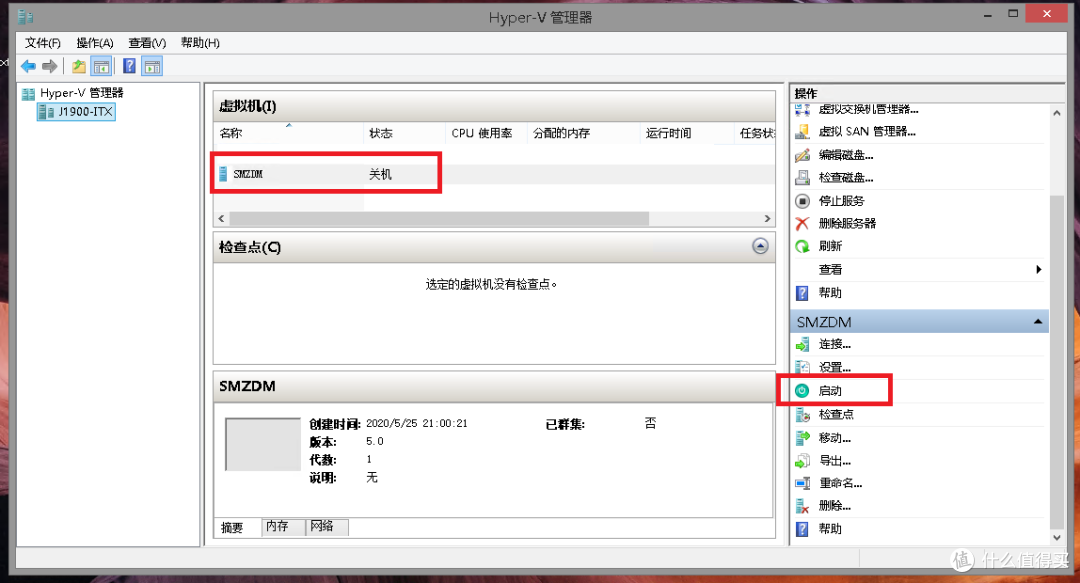Open the 操作(A) menu
Image resolution: width=1080 pixels, height=583 pixels.
[x=95, y=43]
